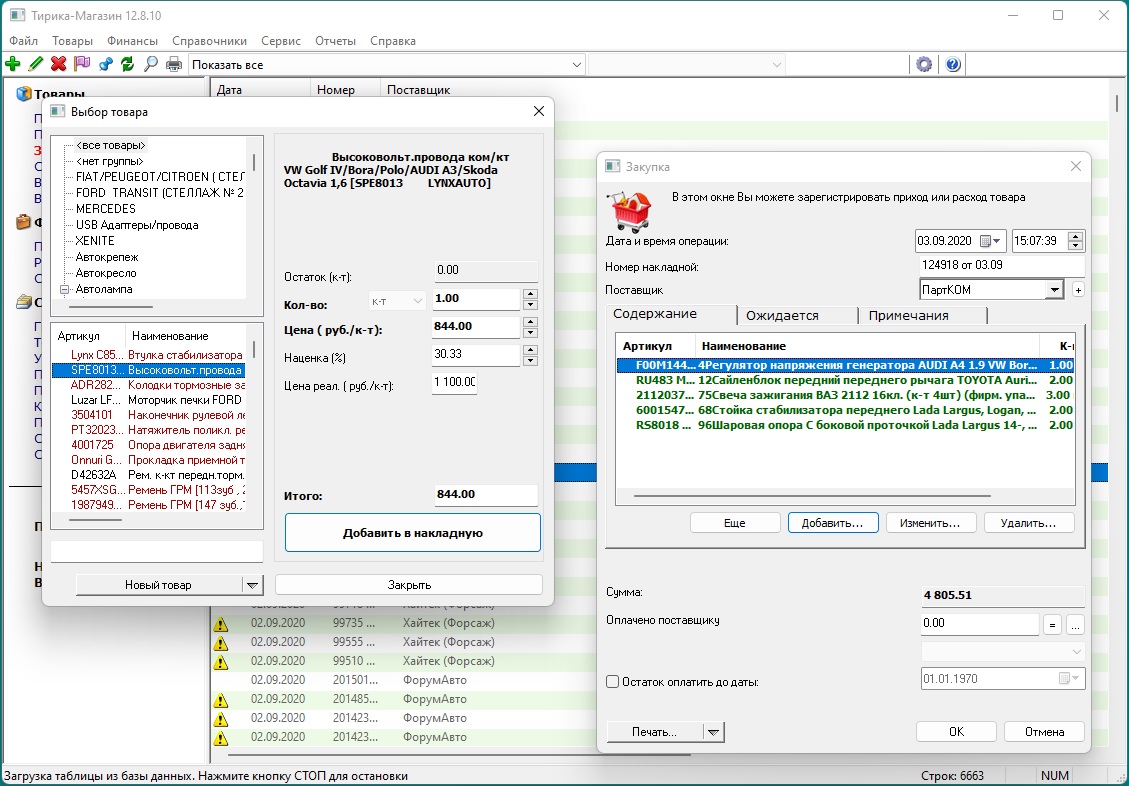Viewport: 1129px width, 786px height.
Task: Open the ПартКОМ supplier dropdown
Action: click(x=1054, y=290)
